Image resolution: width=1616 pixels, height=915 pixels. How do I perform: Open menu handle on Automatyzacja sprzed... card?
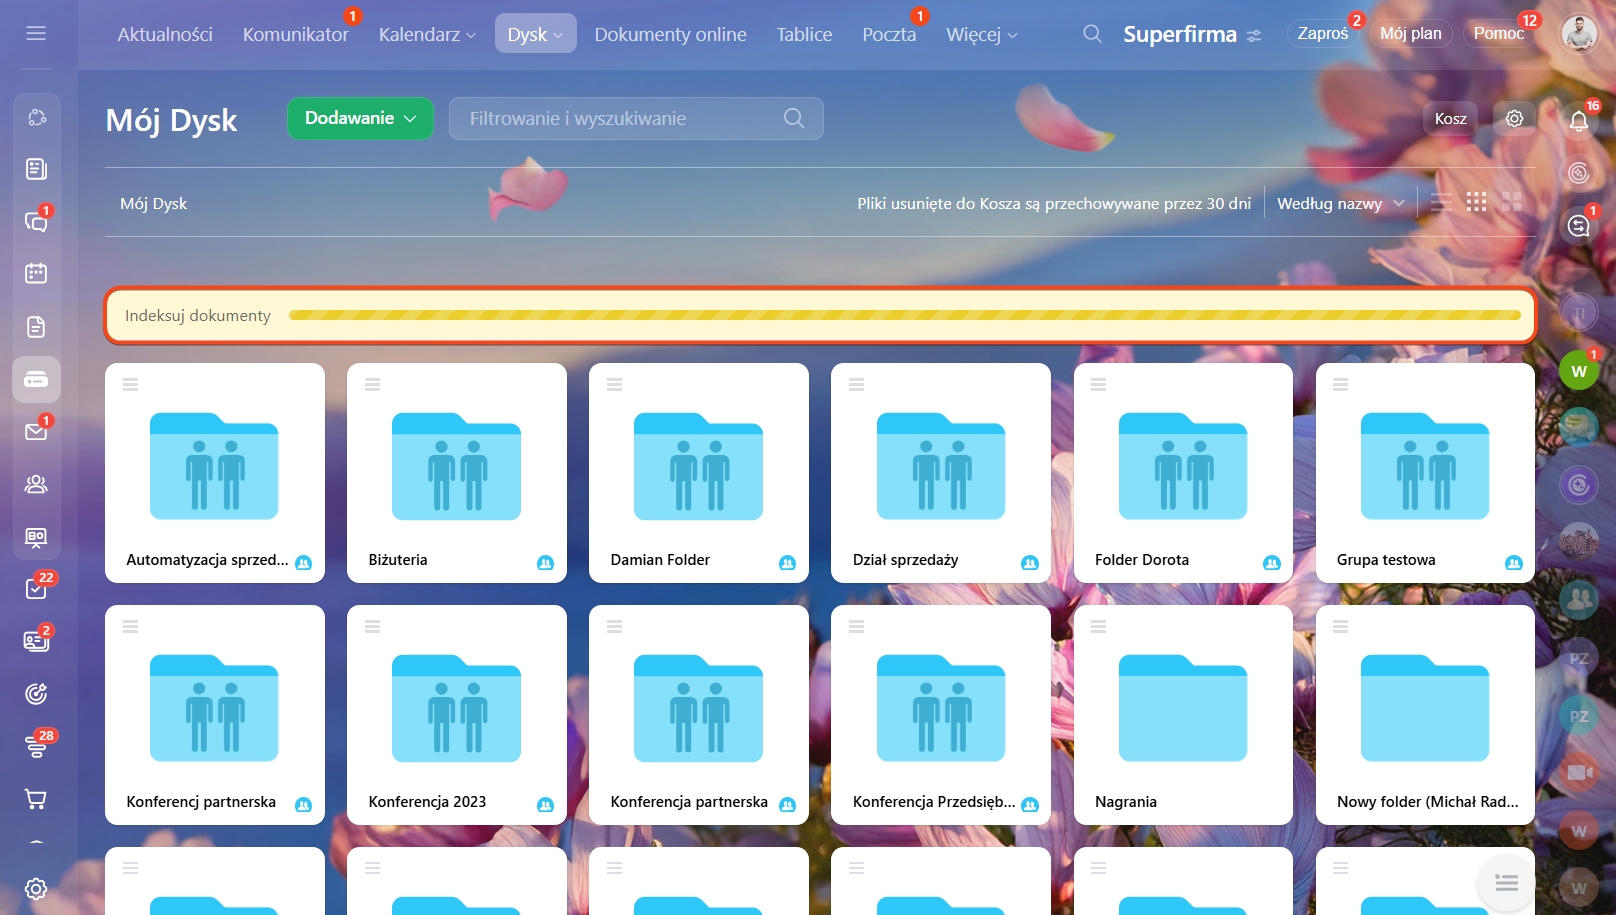click(x=130, y=384)
